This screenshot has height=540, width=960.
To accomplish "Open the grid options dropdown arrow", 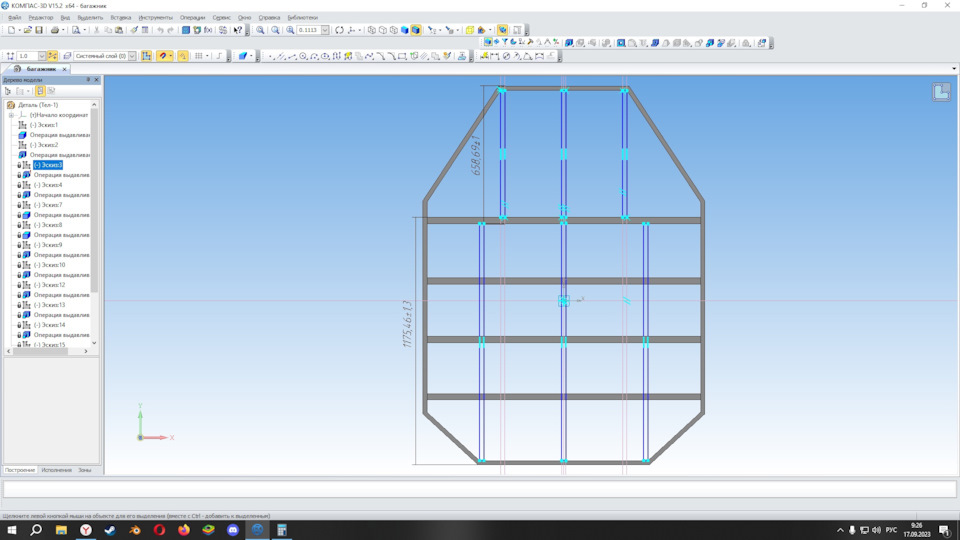I will (x=207, y=56).
